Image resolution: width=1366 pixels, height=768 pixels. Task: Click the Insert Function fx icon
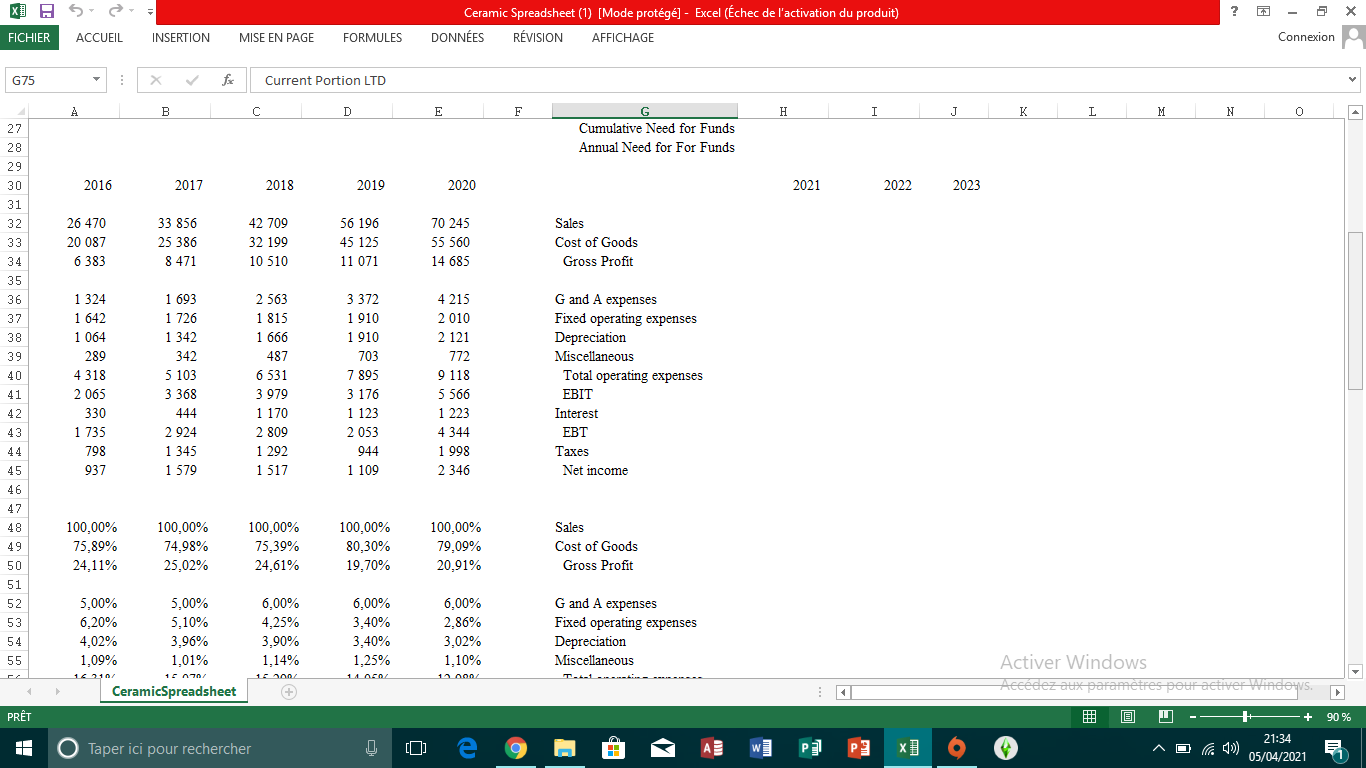click(228, 80)
